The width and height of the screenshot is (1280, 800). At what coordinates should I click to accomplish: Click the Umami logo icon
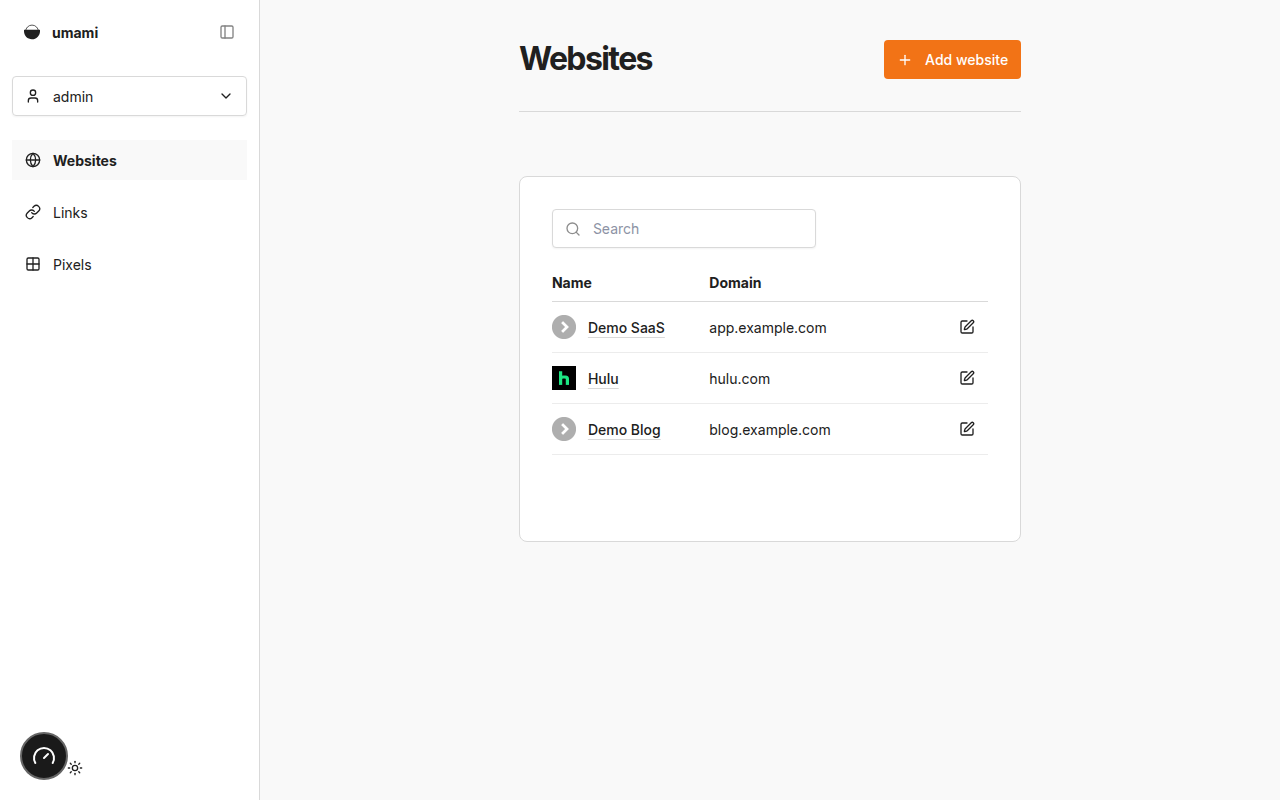pos(32,32)
